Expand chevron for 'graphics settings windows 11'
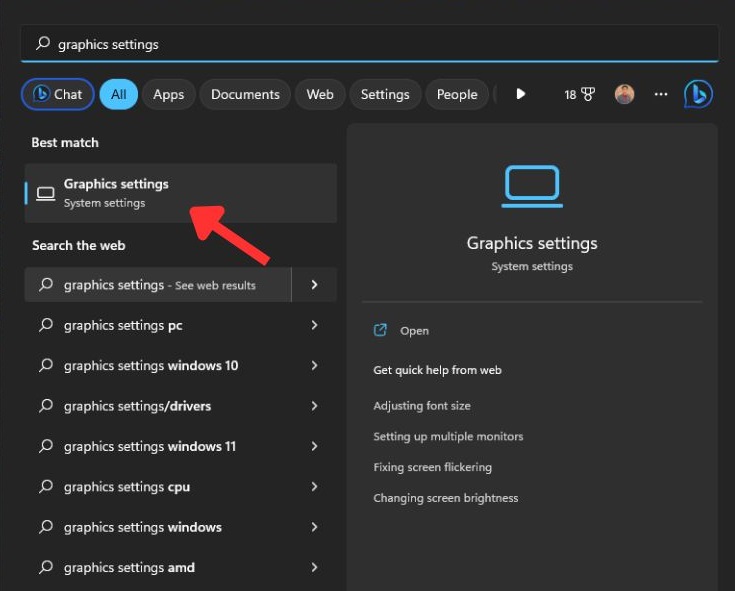 point(315,446)
